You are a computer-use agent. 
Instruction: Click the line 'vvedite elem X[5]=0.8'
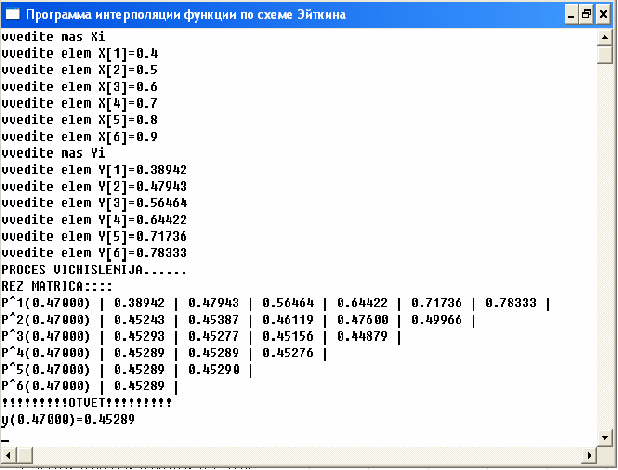[x=80, y=120]
